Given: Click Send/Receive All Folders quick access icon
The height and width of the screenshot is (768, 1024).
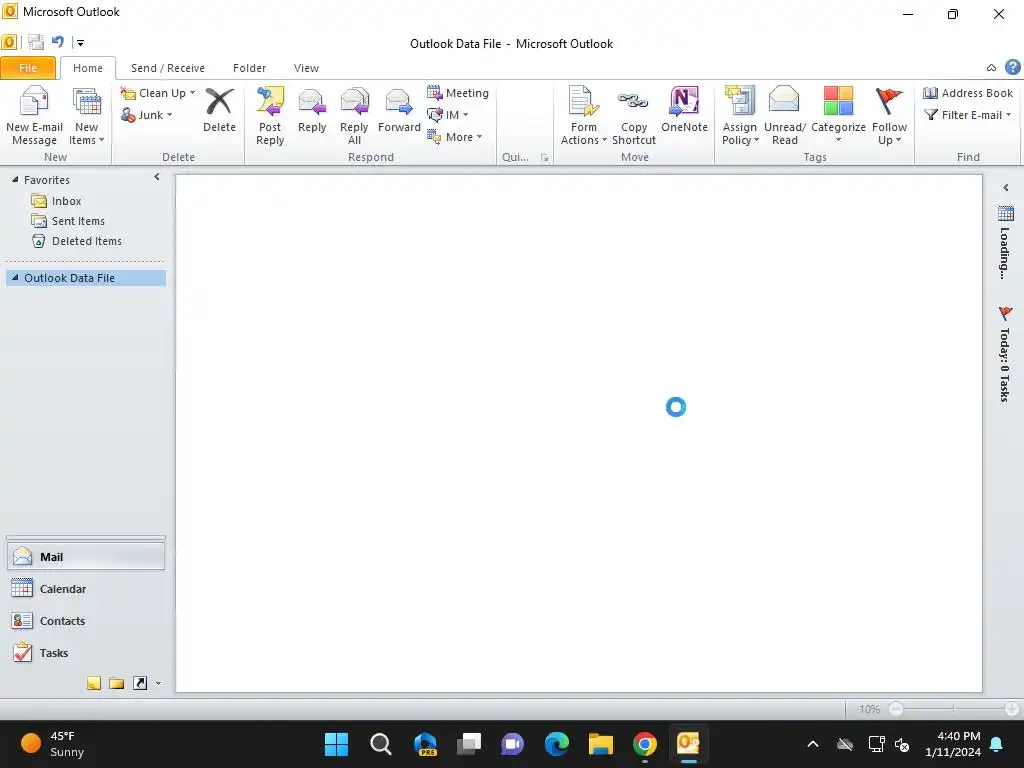Looking at the screenshot, I should (36, 42).
